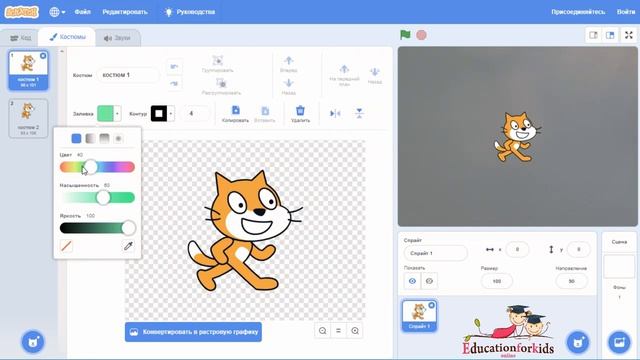Switch to the Звуки tab

pyautogui.click(x=117, y=38)
